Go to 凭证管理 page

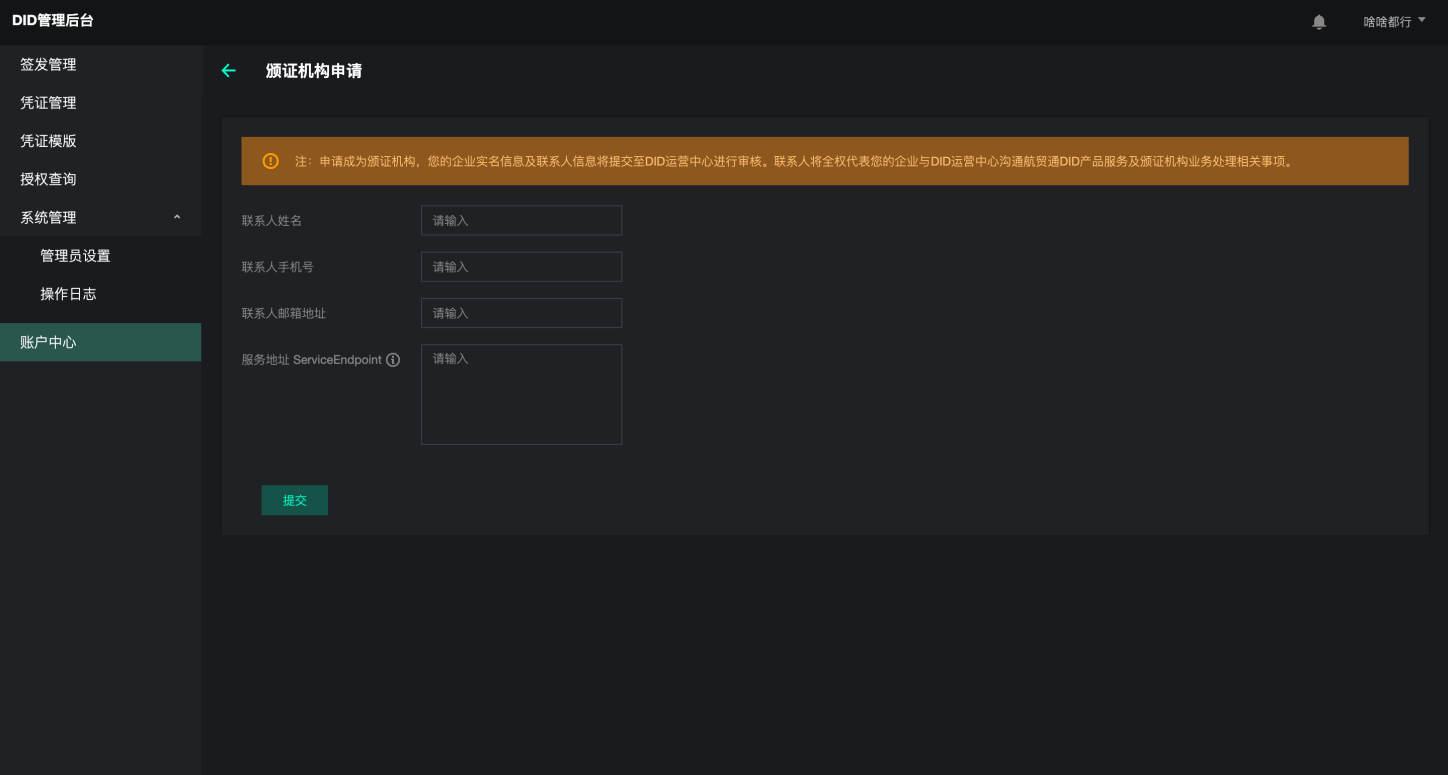[x=48, y=103]
